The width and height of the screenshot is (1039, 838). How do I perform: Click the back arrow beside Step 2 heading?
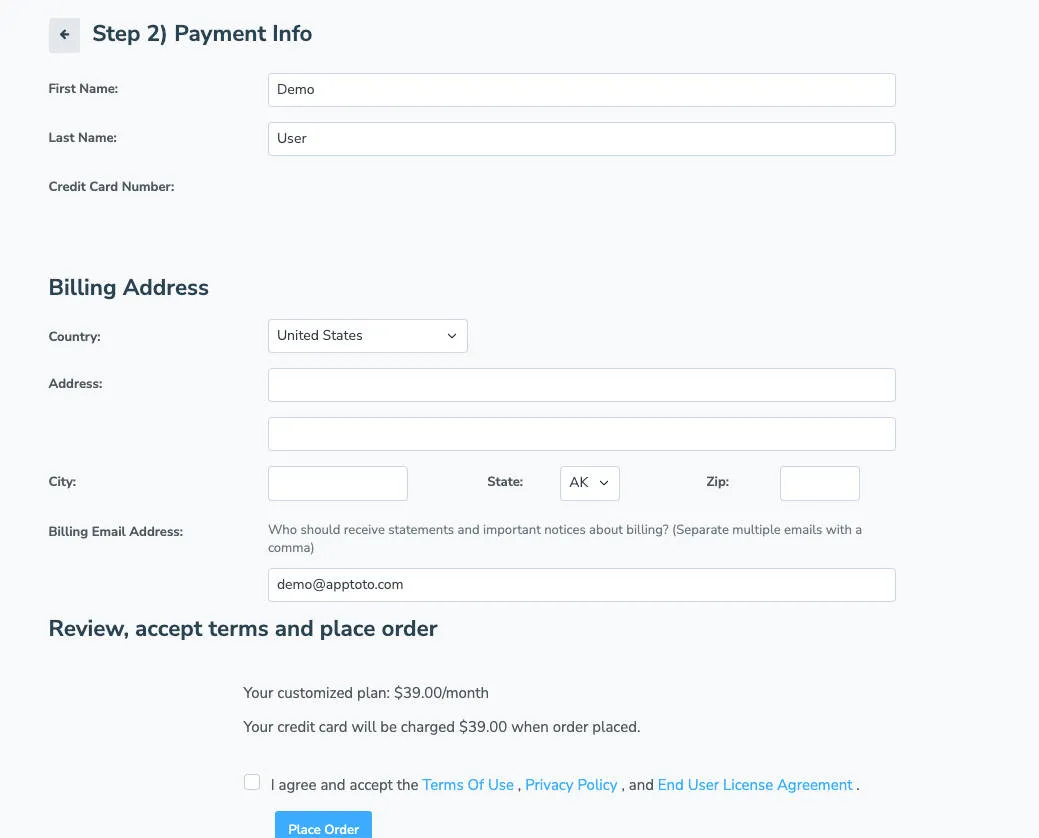(63, 35)
